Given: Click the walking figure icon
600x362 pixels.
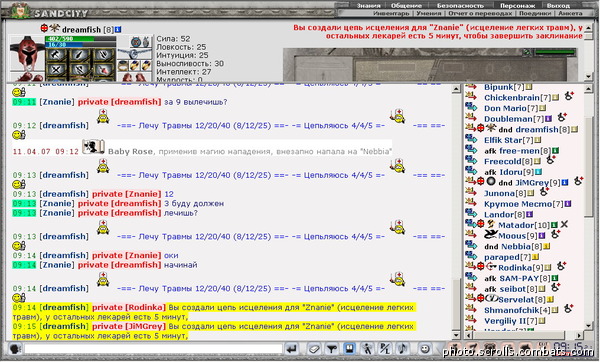Looking at the screenshot, I should [367, 349].
